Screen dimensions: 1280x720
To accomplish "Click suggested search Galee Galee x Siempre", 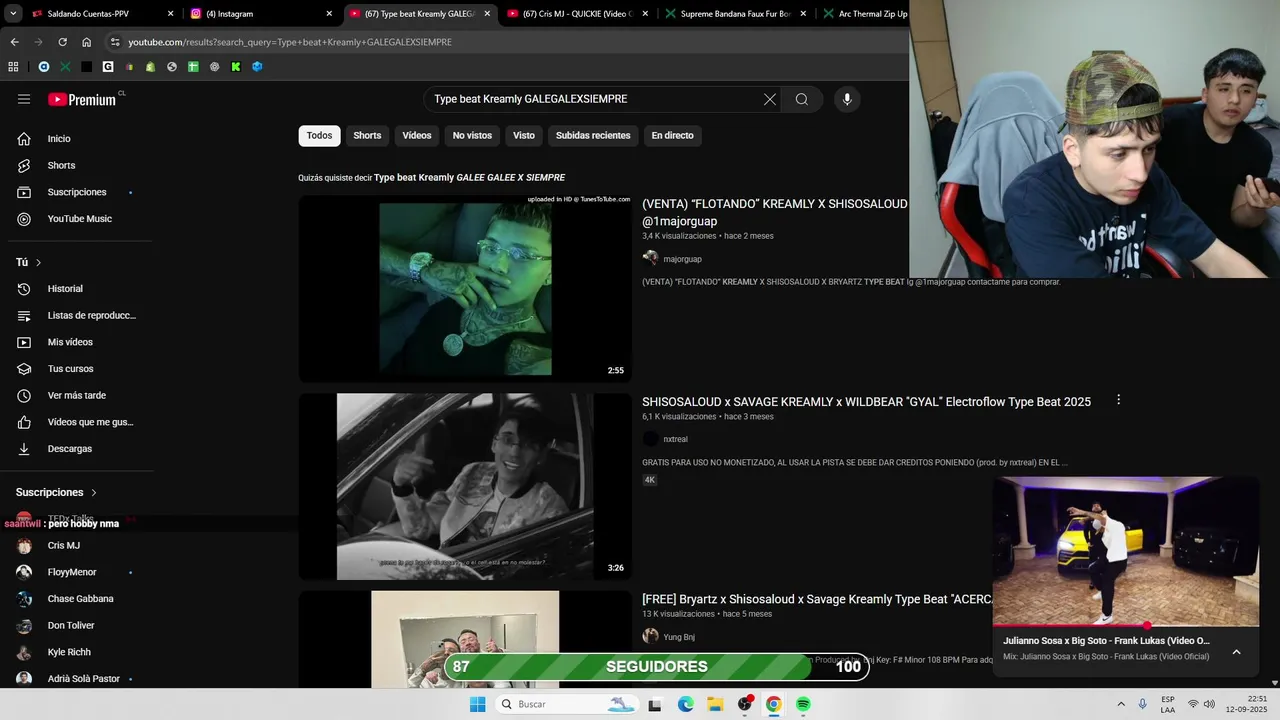I will [x=469, y=178].
